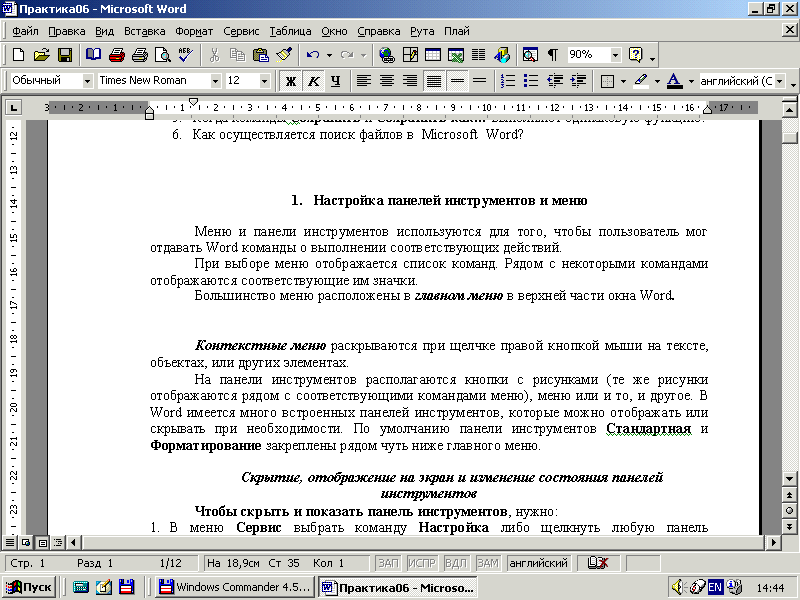Apply the font color (A) button

pos(674,81)
